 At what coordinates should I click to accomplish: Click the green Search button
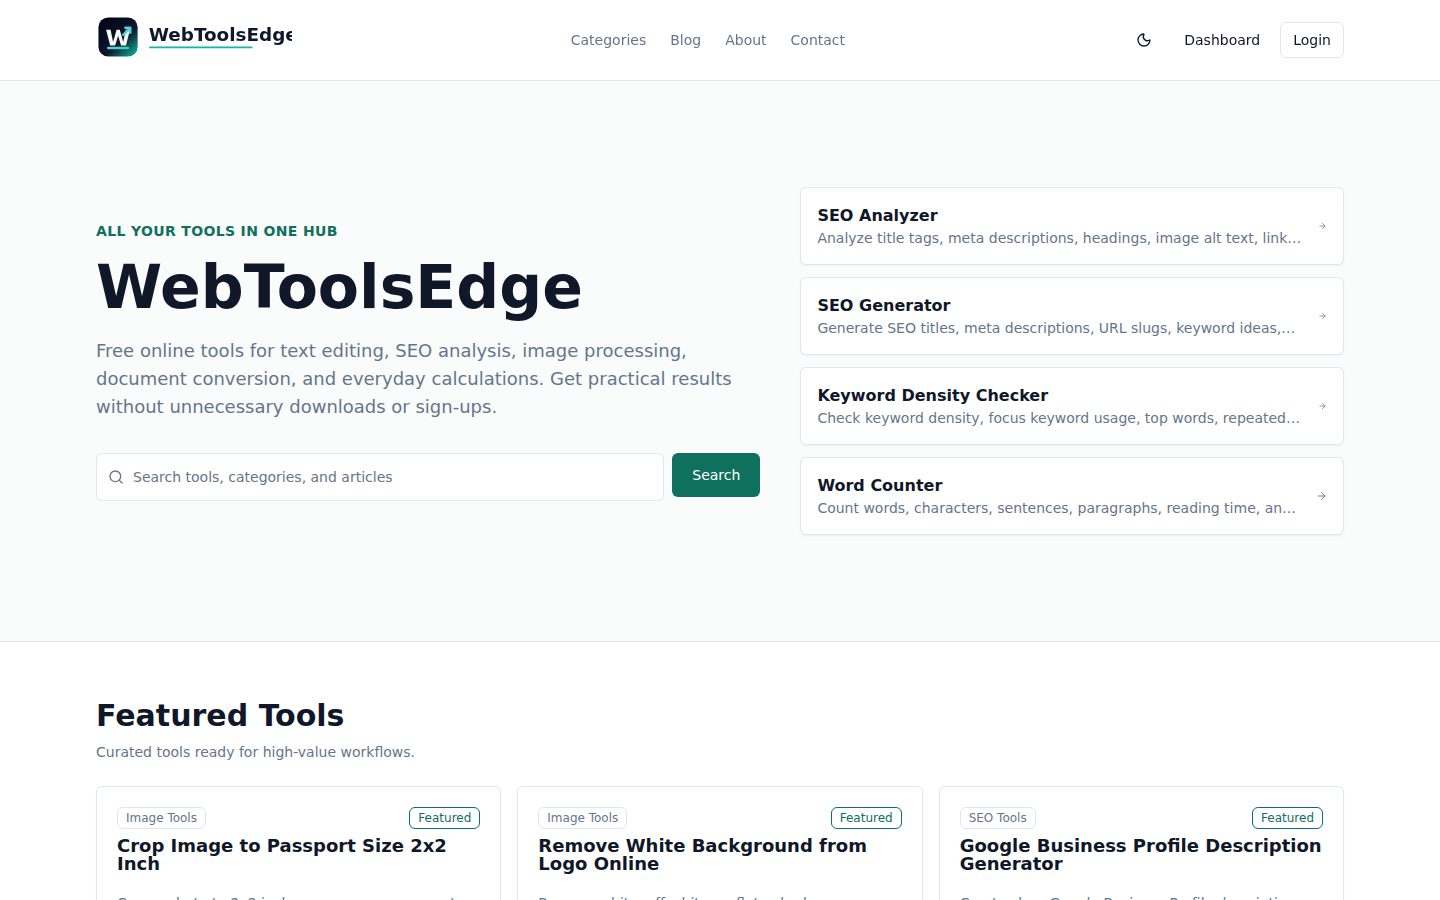716,475
